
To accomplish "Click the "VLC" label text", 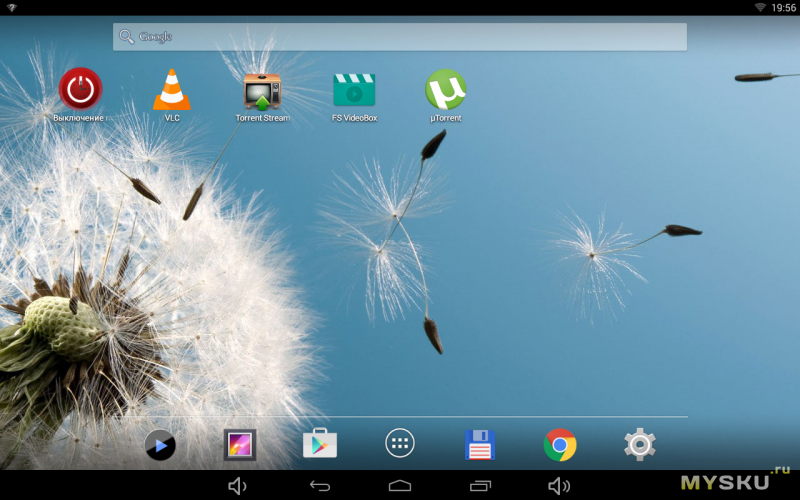I will point(172,118).
